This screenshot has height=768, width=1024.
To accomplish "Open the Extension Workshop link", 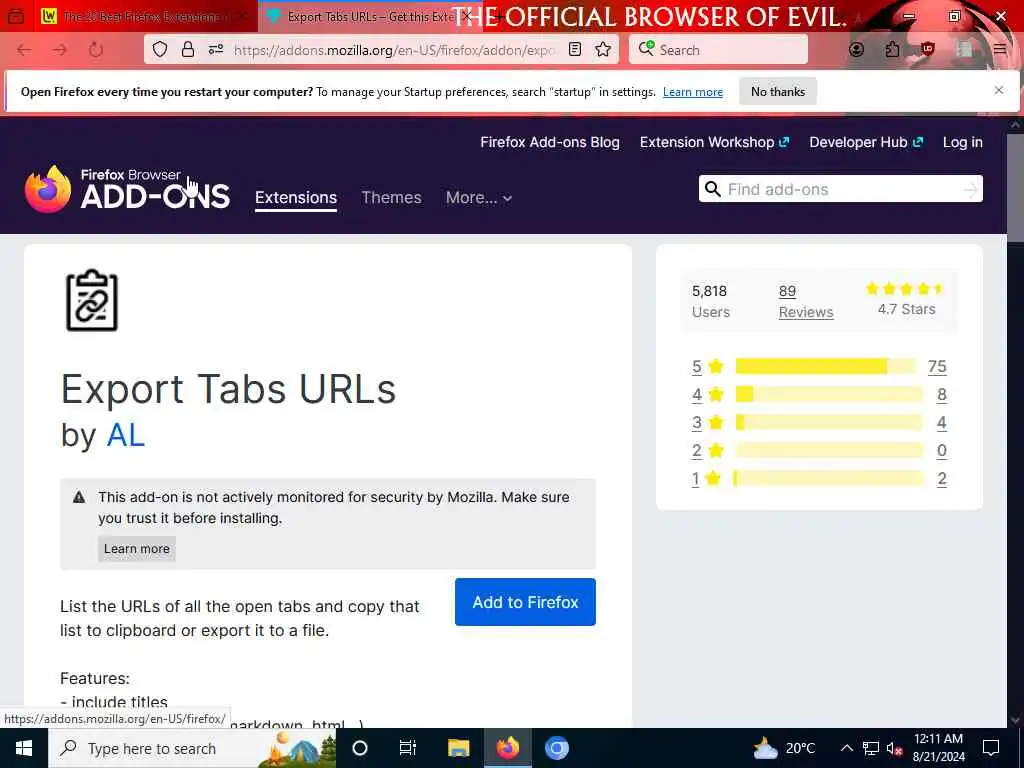I will click(x=714, y=142).
